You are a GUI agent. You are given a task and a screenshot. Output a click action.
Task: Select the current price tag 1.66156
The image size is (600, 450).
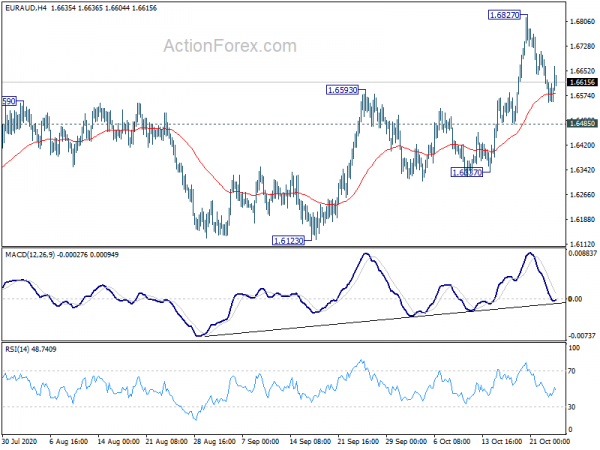point(582,82)
